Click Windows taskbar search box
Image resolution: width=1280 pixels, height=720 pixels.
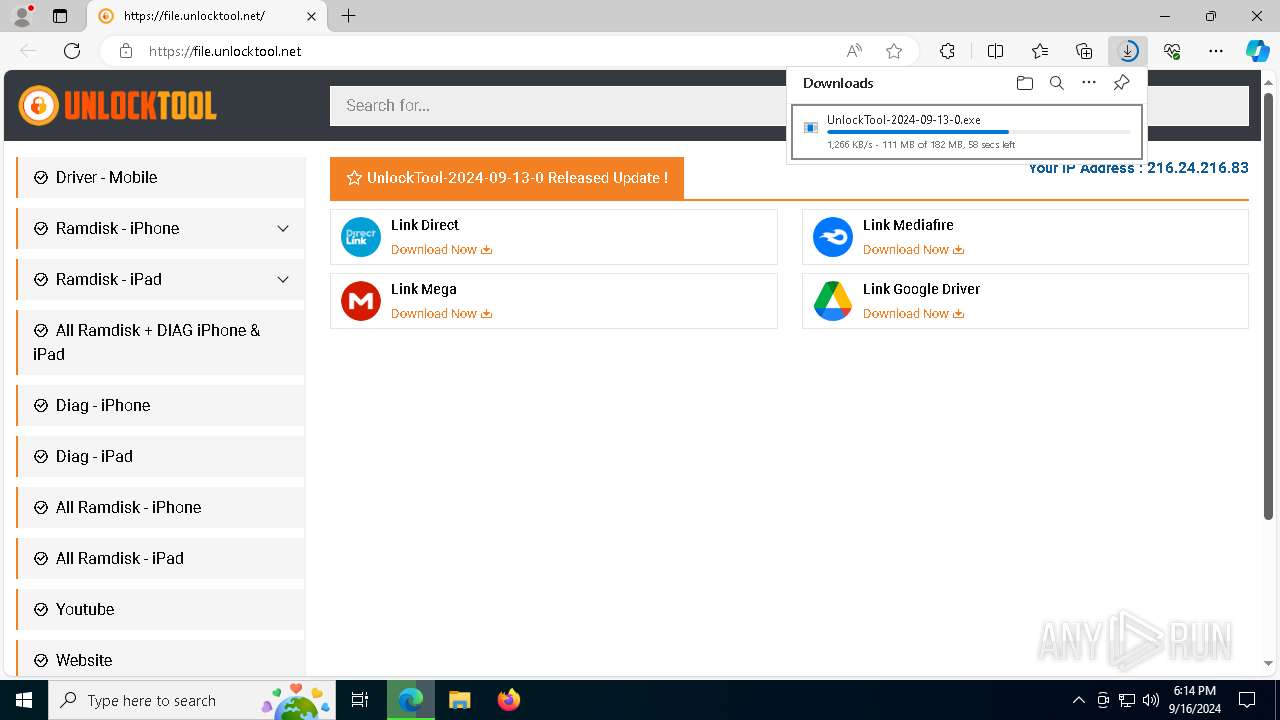192,700
